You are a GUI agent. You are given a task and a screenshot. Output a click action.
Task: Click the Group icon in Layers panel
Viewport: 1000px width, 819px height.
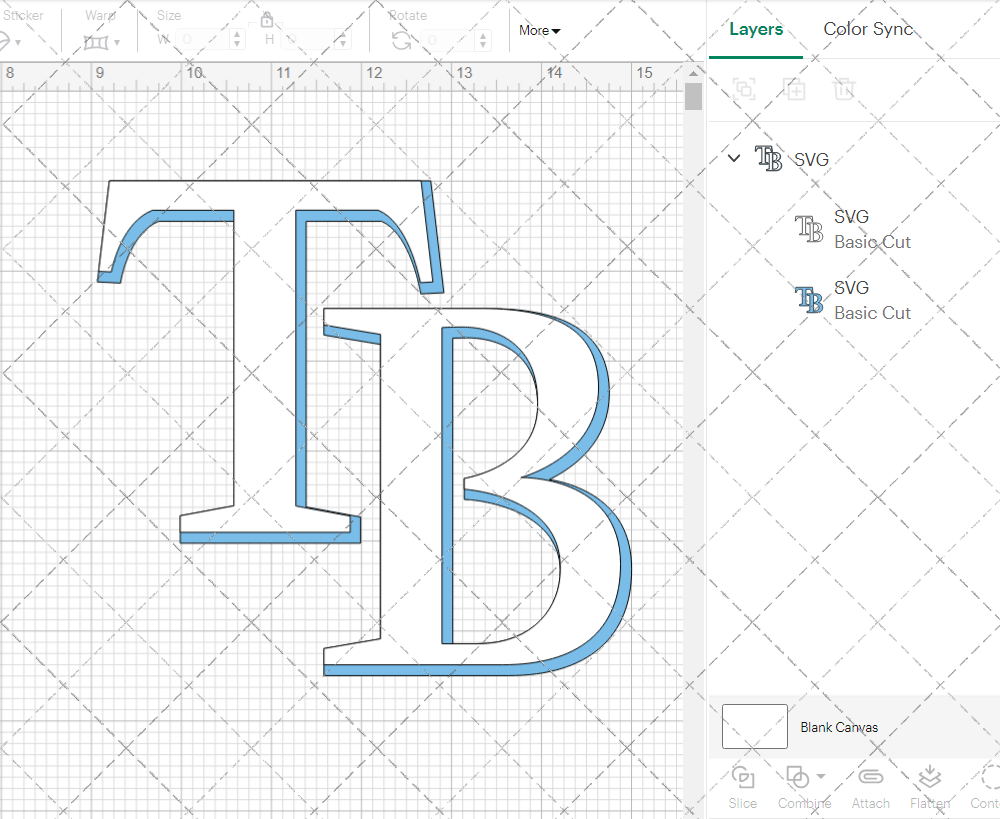pos(743,89)
